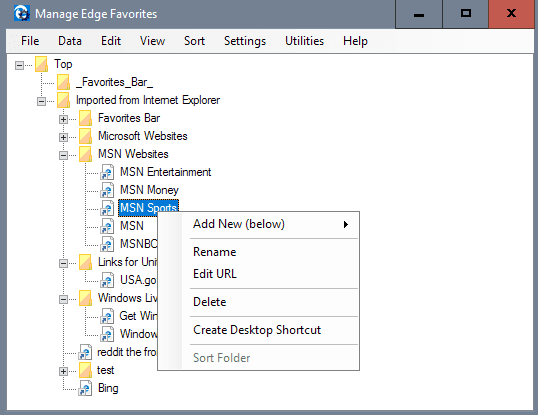Collapse the MSN Websites folder

point(63,155)
